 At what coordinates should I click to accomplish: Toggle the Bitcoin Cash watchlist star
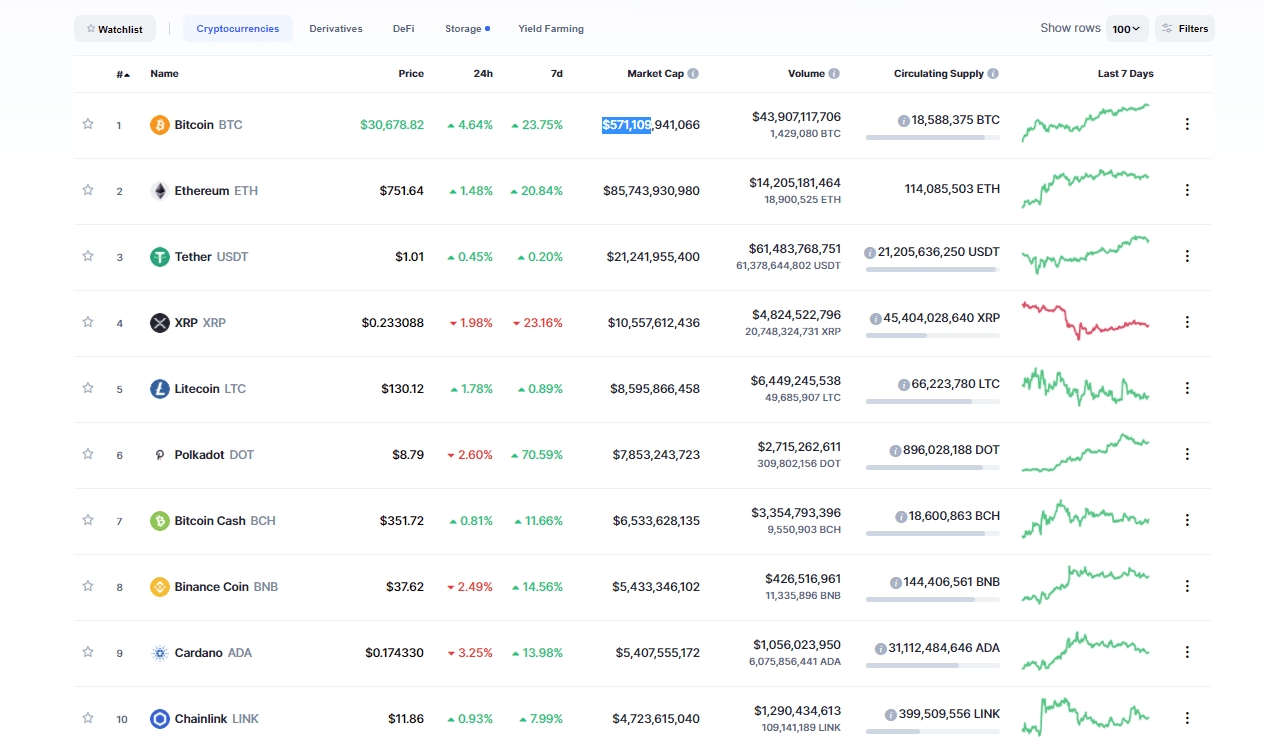(x=88, y=520)
